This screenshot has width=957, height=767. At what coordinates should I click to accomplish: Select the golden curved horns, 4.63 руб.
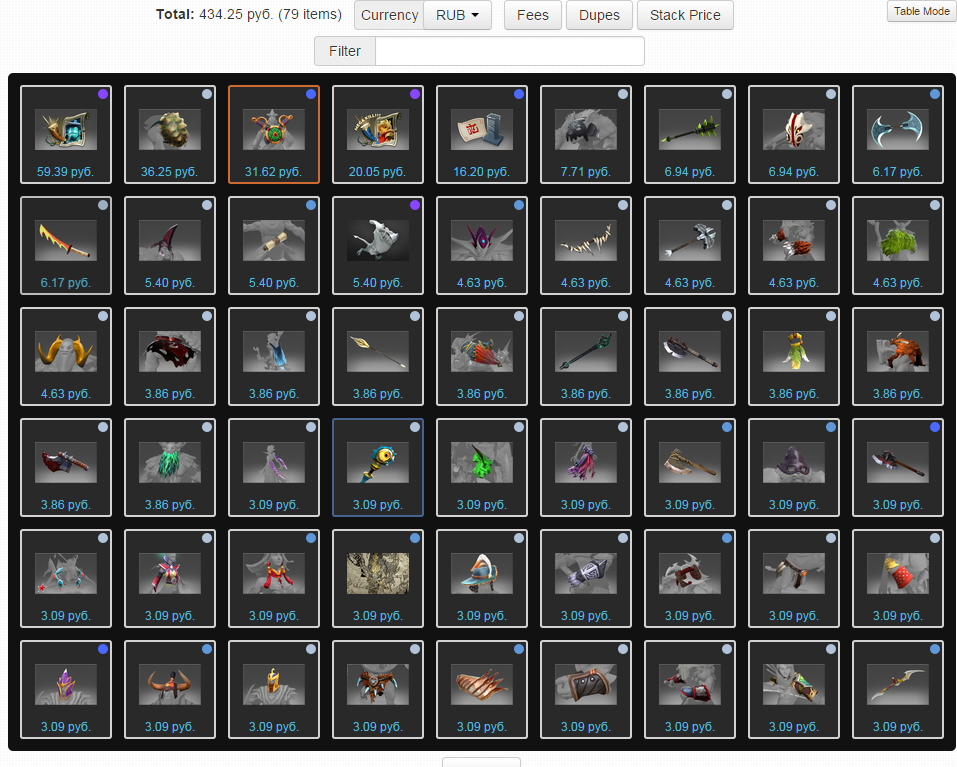tap(66, 356)
